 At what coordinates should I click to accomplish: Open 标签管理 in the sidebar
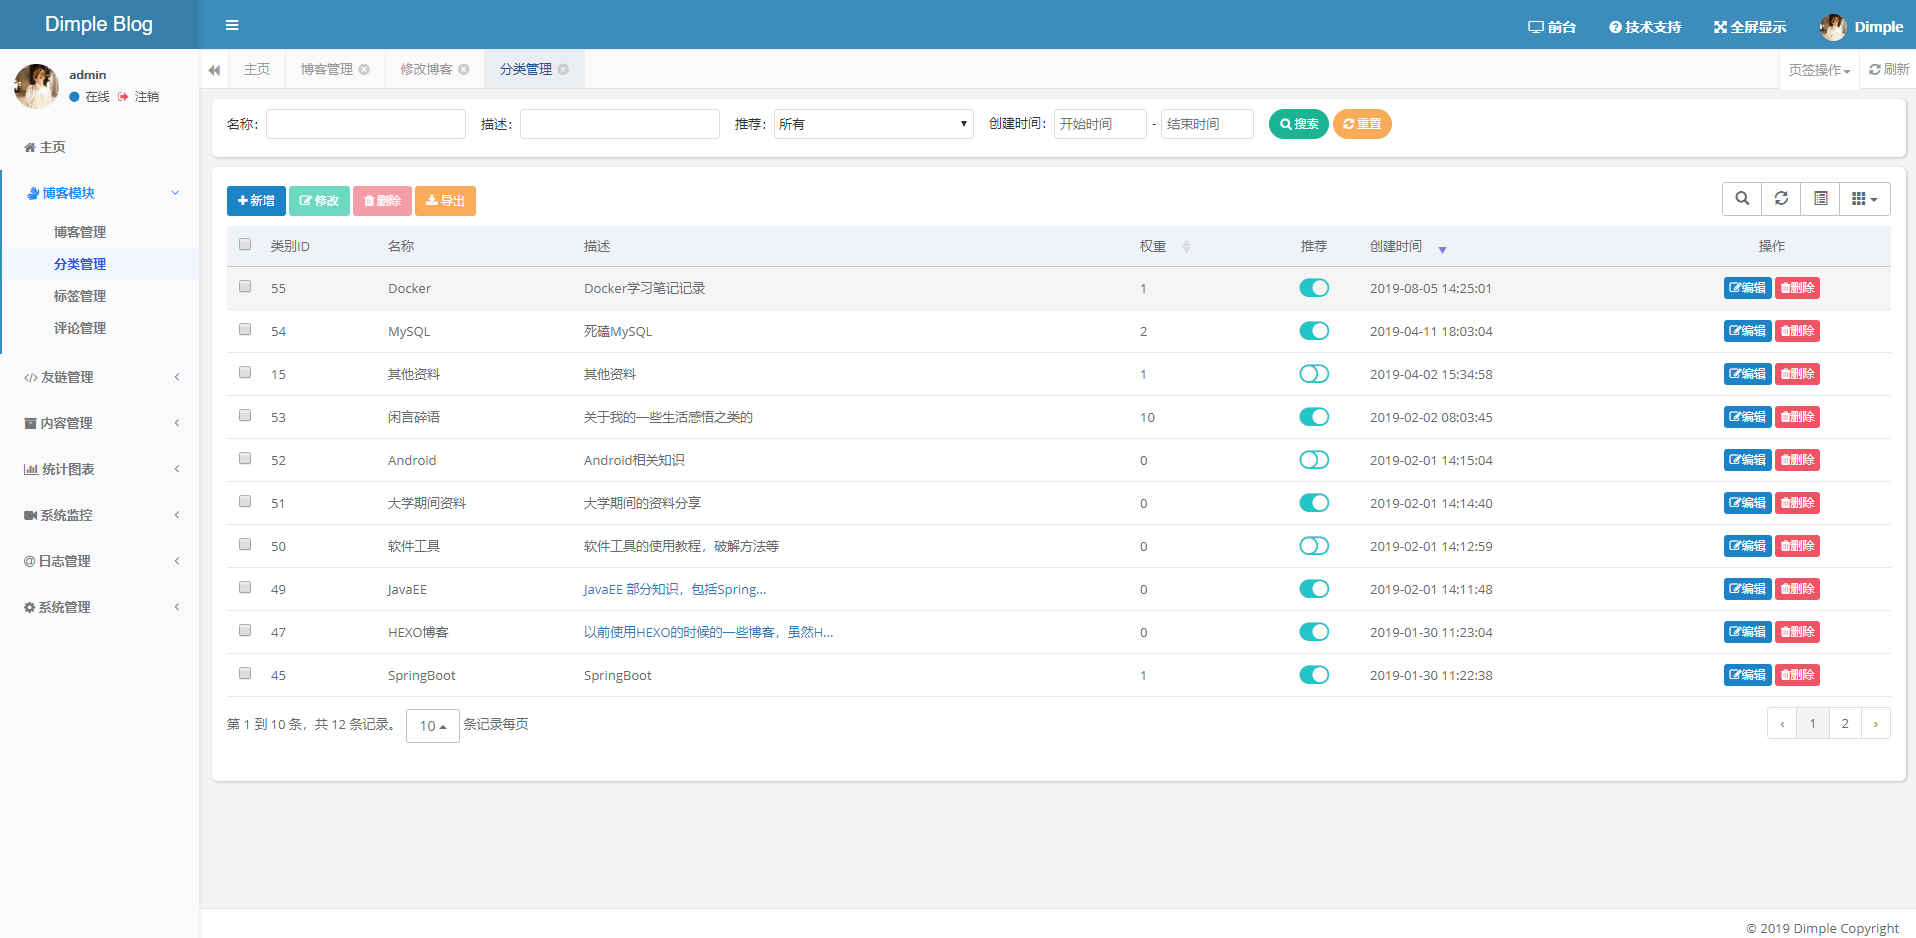pos(80,296)
